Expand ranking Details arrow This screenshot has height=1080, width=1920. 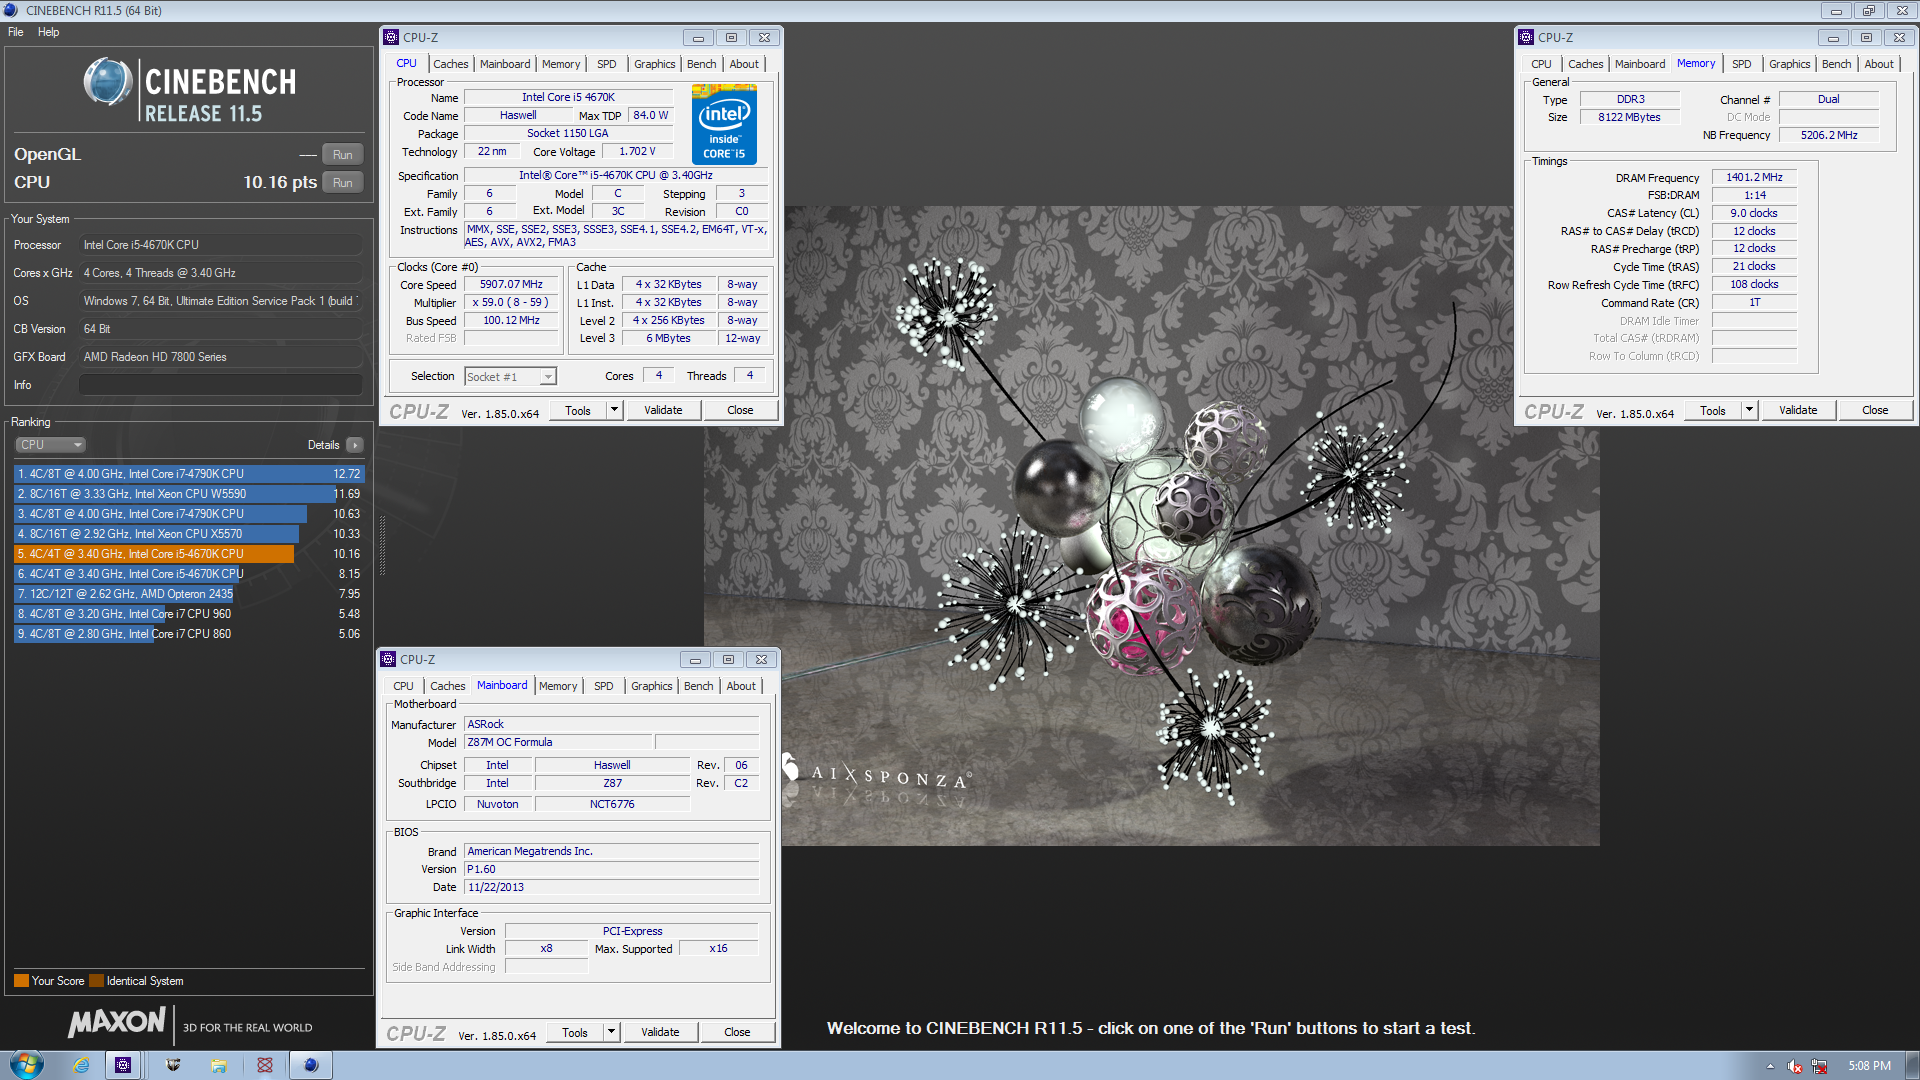click(x=355, y=445)
